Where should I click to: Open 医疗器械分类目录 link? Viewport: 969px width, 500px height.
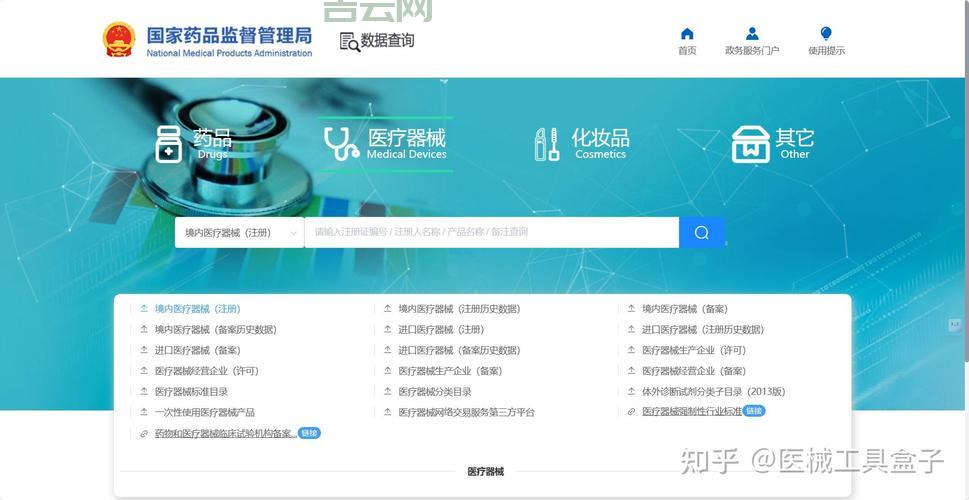[435, 391]
